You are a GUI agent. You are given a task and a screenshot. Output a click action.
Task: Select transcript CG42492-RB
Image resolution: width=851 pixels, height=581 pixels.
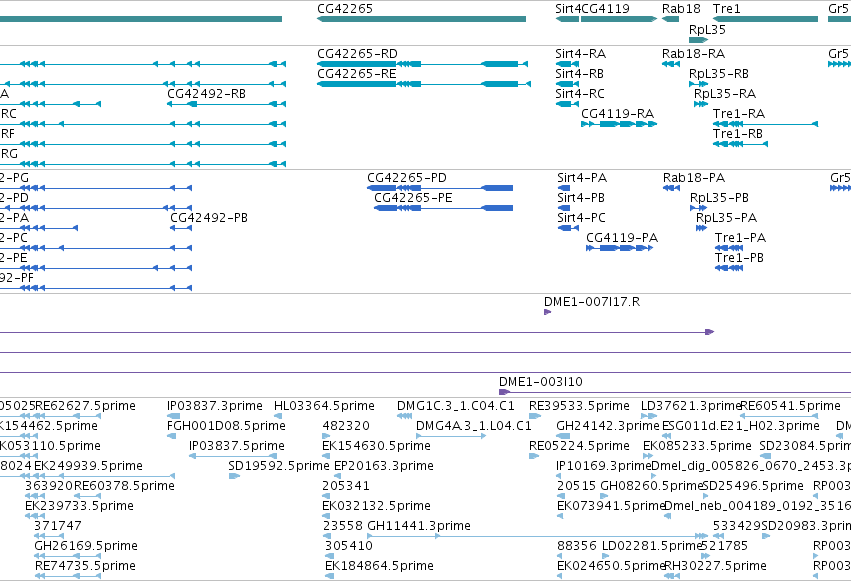point(206,94)
